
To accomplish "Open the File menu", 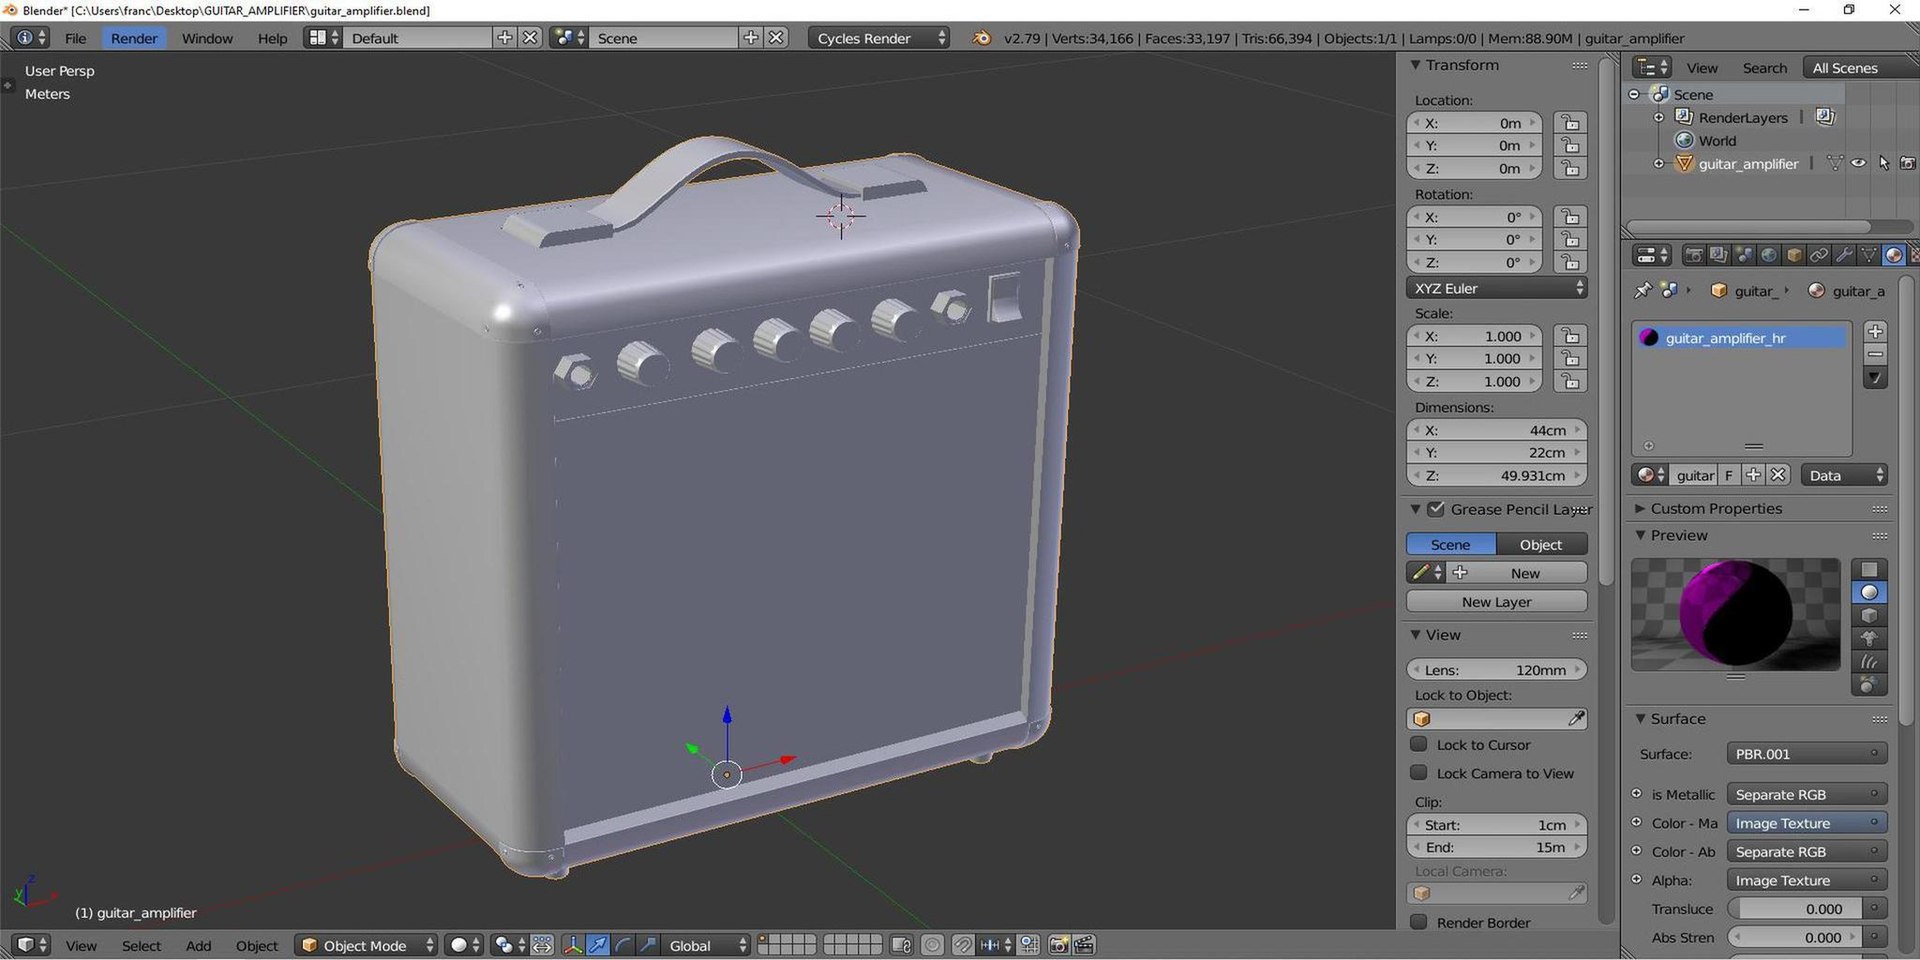I will 75,38.
